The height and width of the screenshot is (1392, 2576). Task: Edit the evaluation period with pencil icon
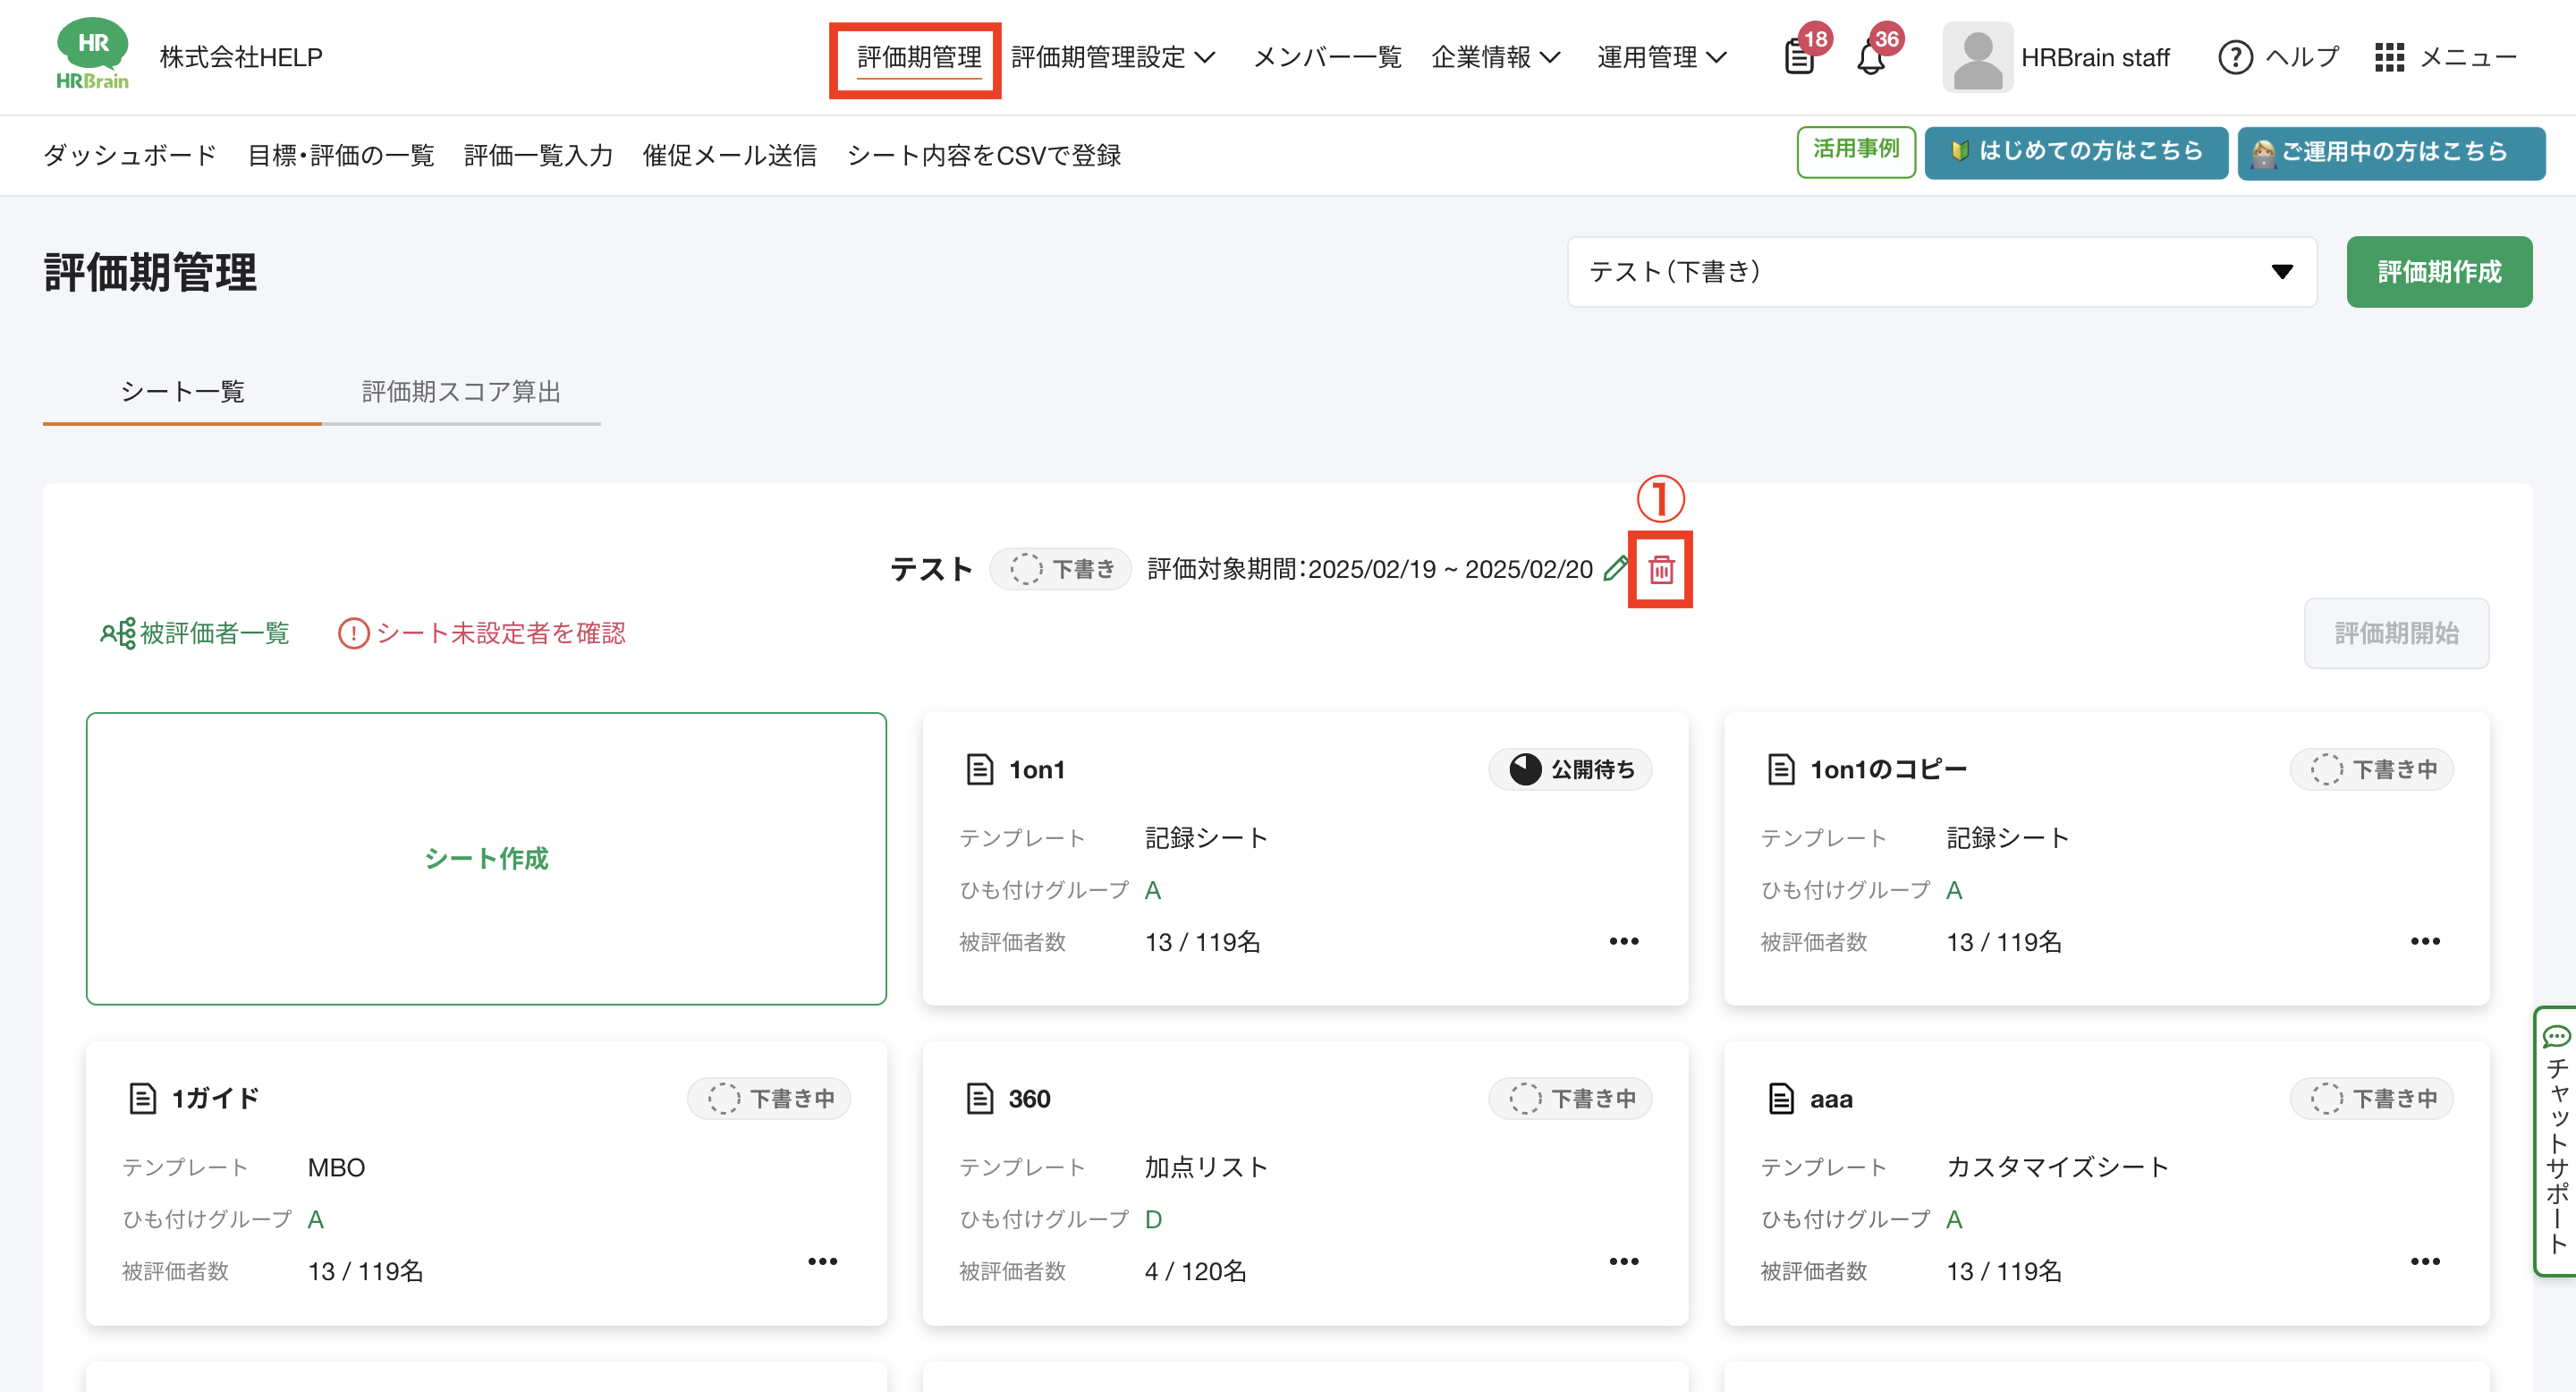1615,568
